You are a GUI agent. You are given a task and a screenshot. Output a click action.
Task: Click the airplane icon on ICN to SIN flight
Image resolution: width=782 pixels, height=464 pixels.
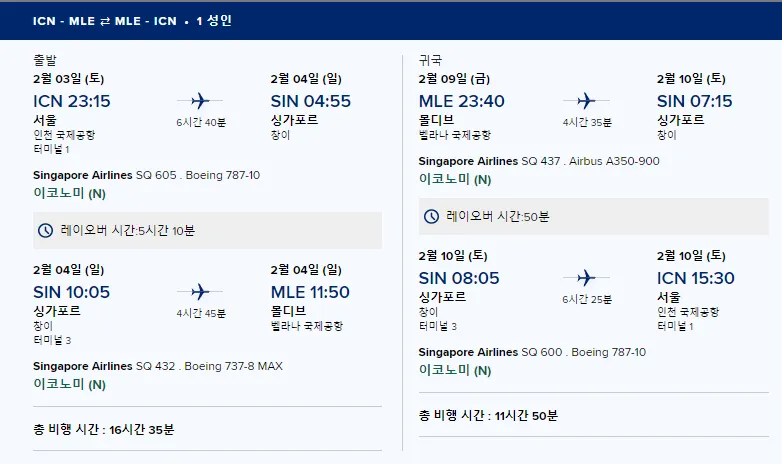coord(200,101)
